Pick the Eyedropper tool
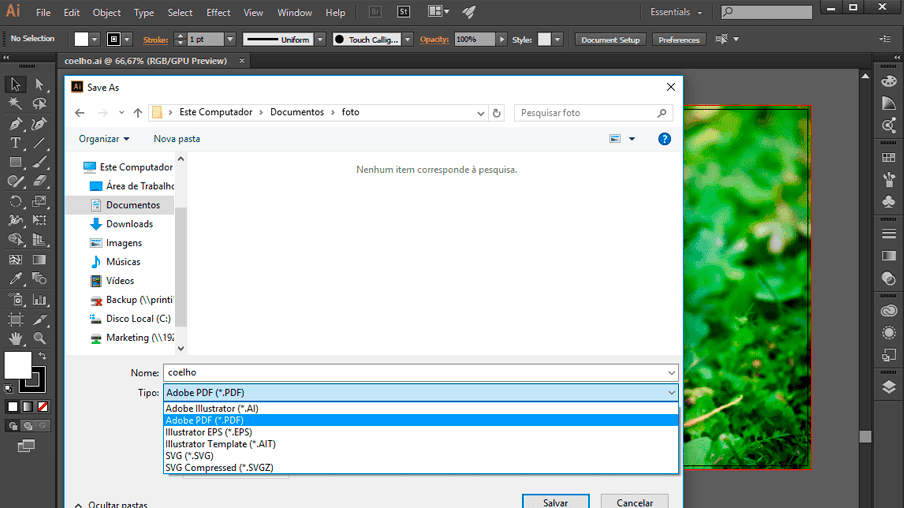Screen dimensions: 904x508 (15, 280)
